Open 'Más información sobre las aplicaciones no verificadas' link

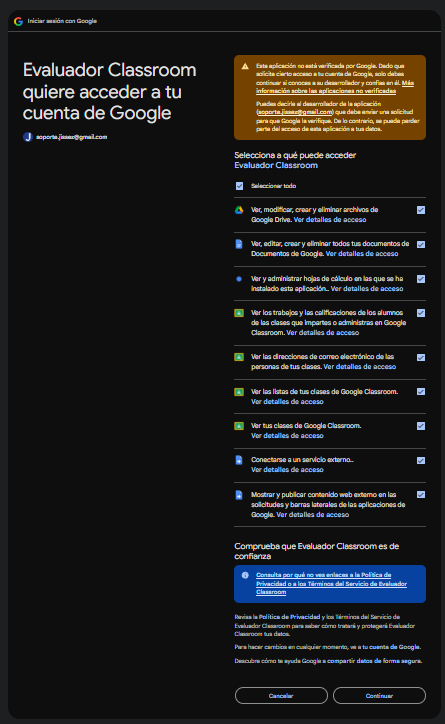335,87
